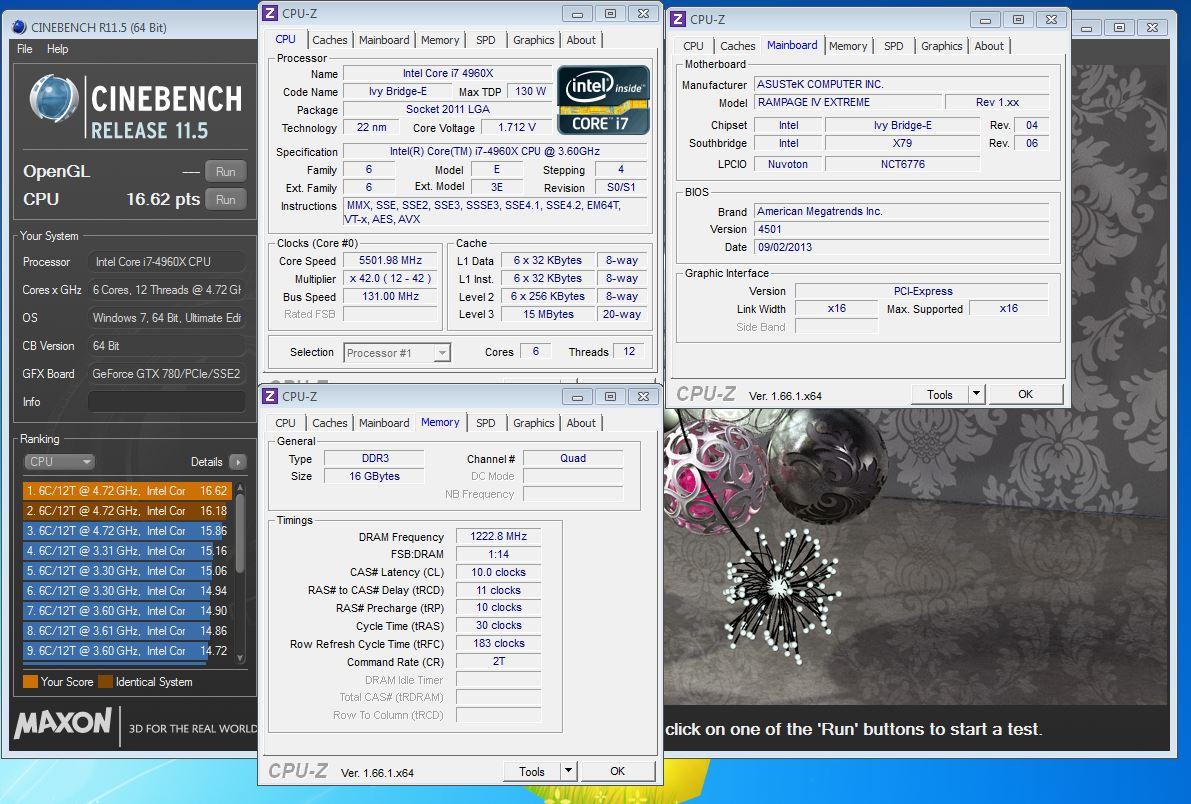Open About tab in top CPU-Z CPU window

581,40
